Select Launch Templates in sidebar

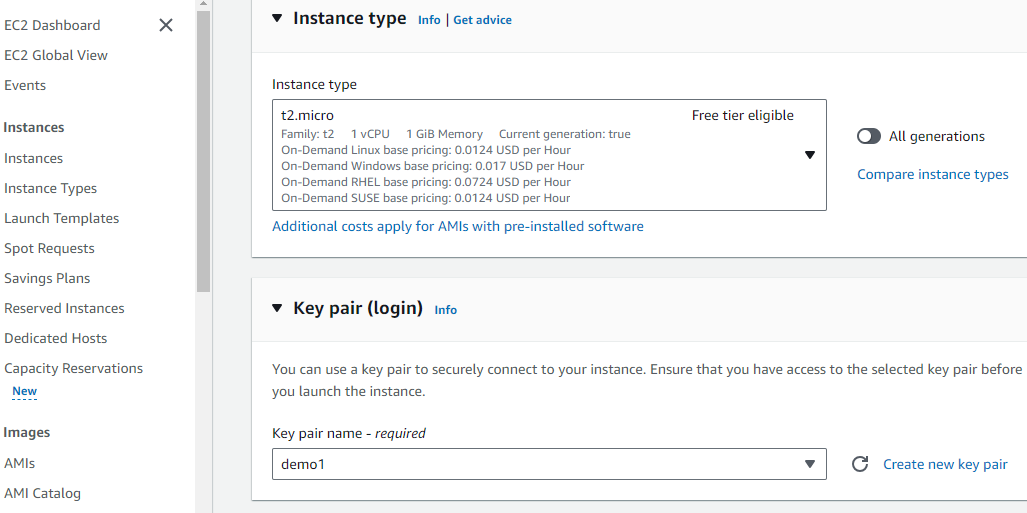pyautogui.click(x=61, y=218)
